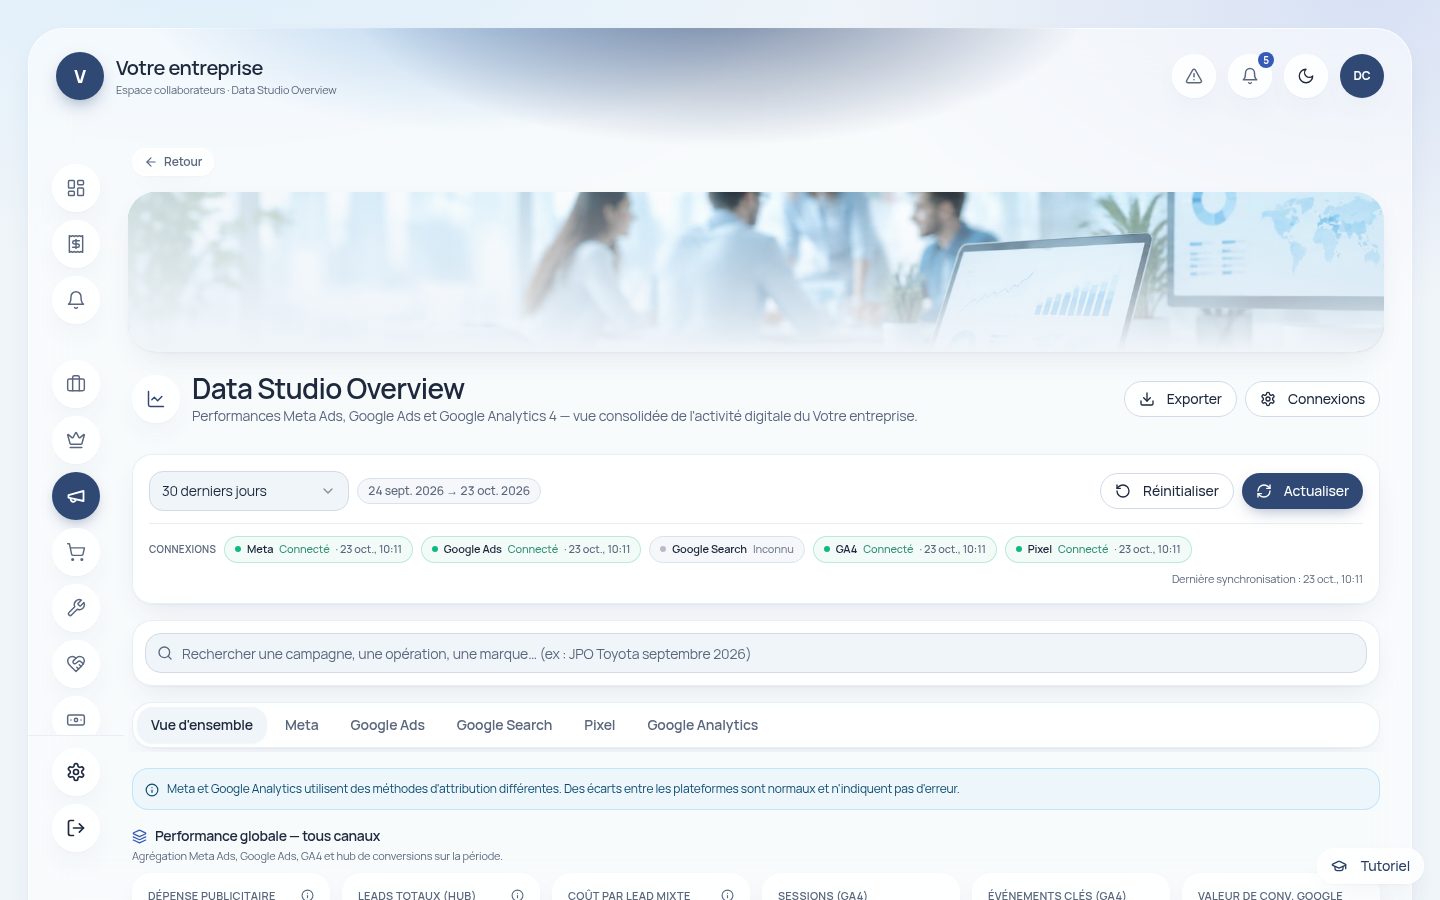Click the 'Dernière synchronisation : 23 oct., 10:11' text
1440x900 pixels.
tap(1267, 579)
